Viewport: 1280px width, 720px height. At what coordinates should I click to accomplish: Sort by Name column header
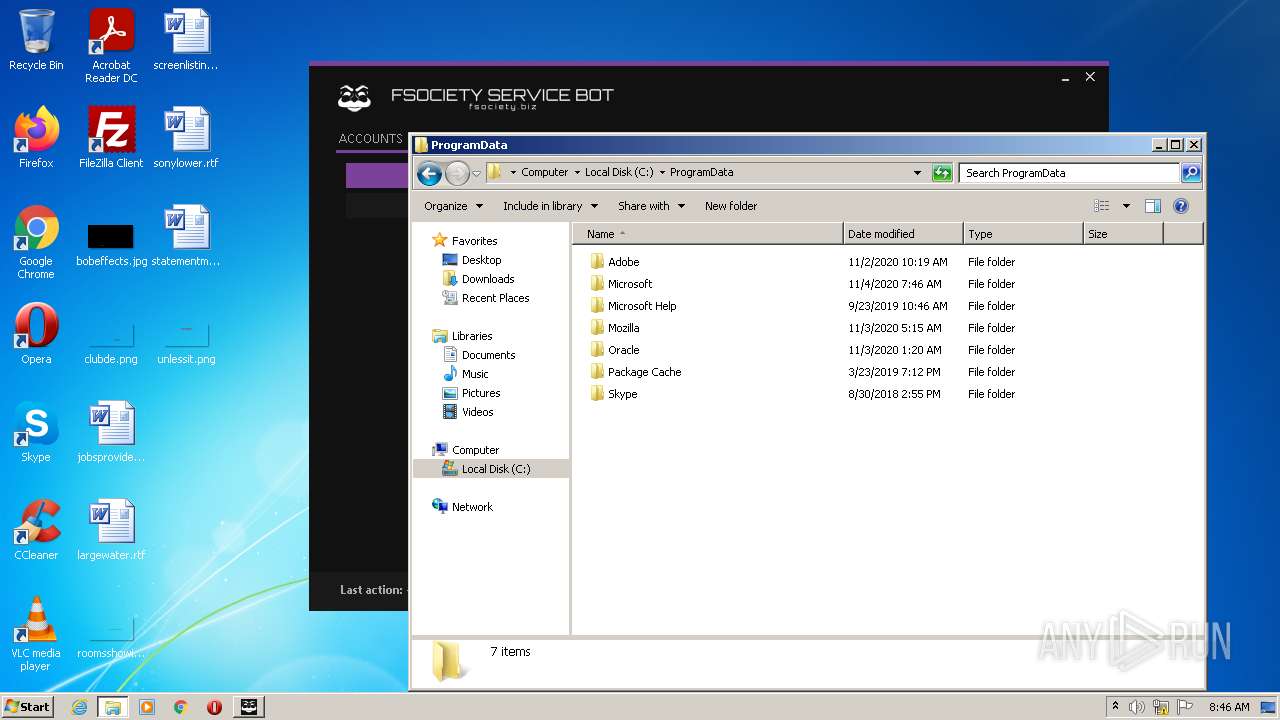(x=708, y=234)
